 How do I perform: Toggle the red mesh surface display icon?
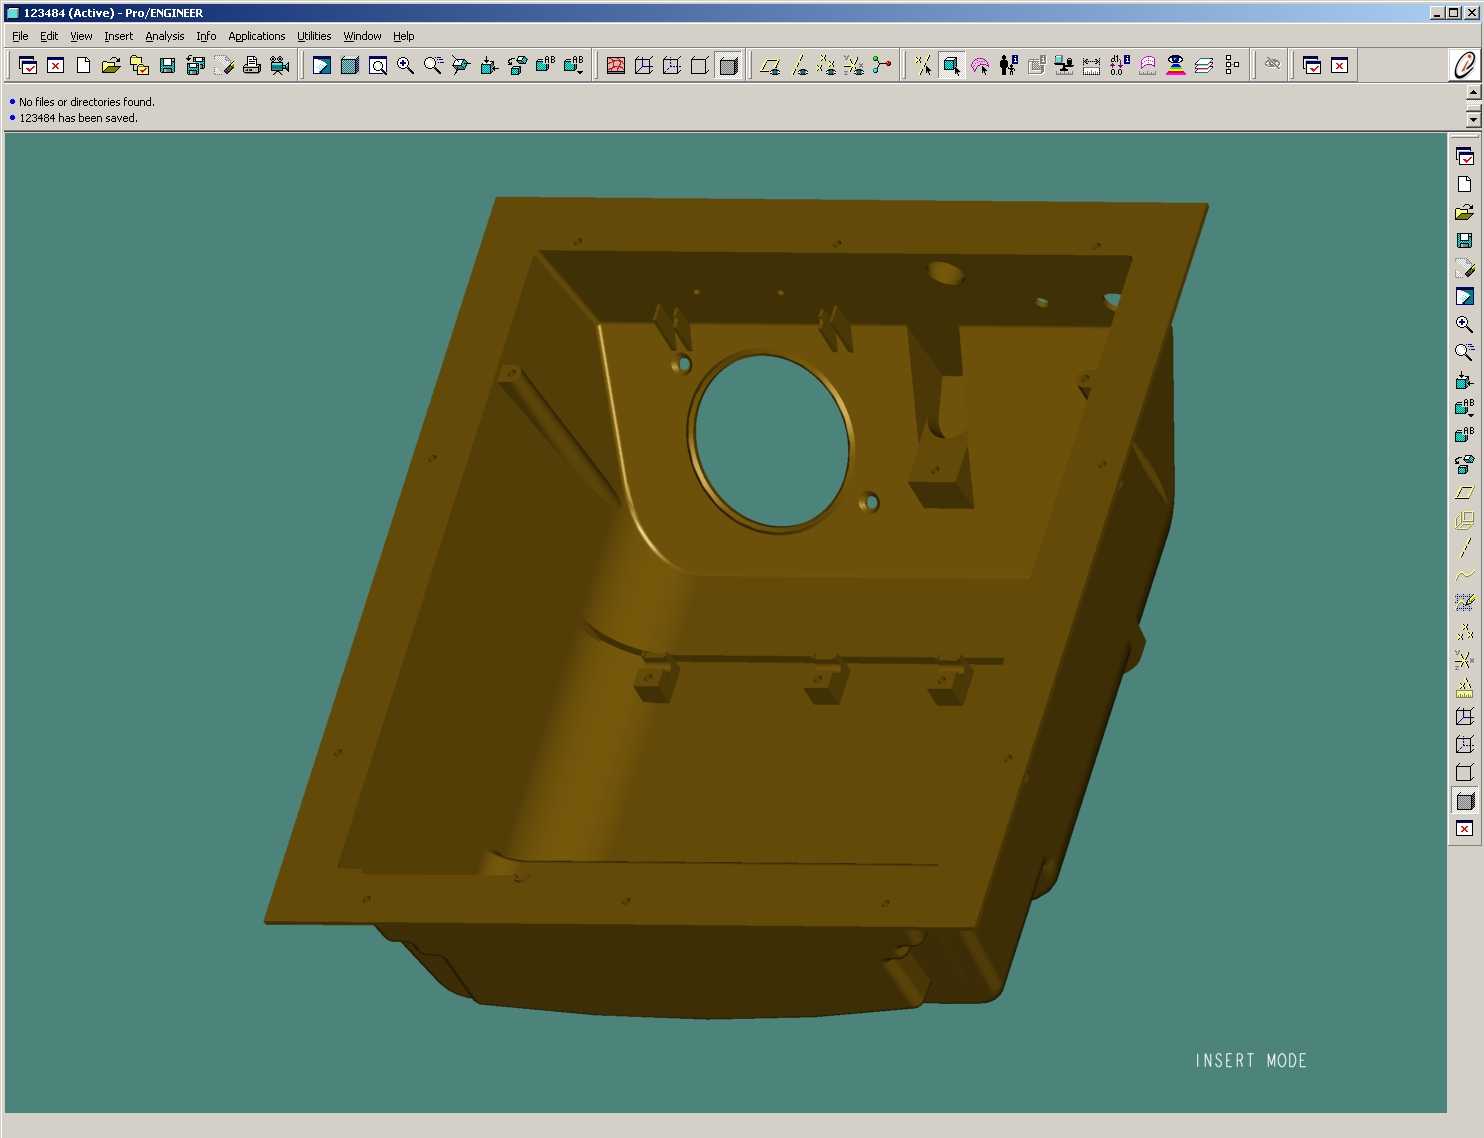click(616, 66)
